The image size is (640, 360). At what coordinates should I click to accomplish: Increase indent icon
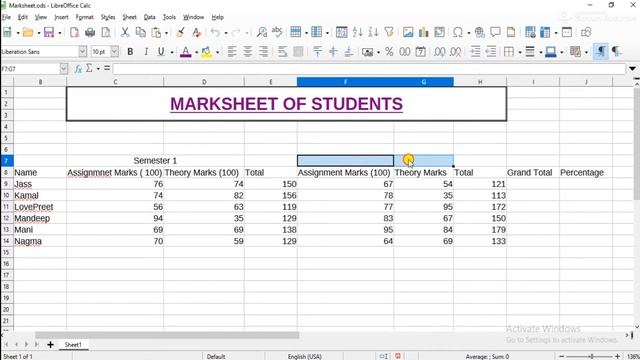[475, 51]
